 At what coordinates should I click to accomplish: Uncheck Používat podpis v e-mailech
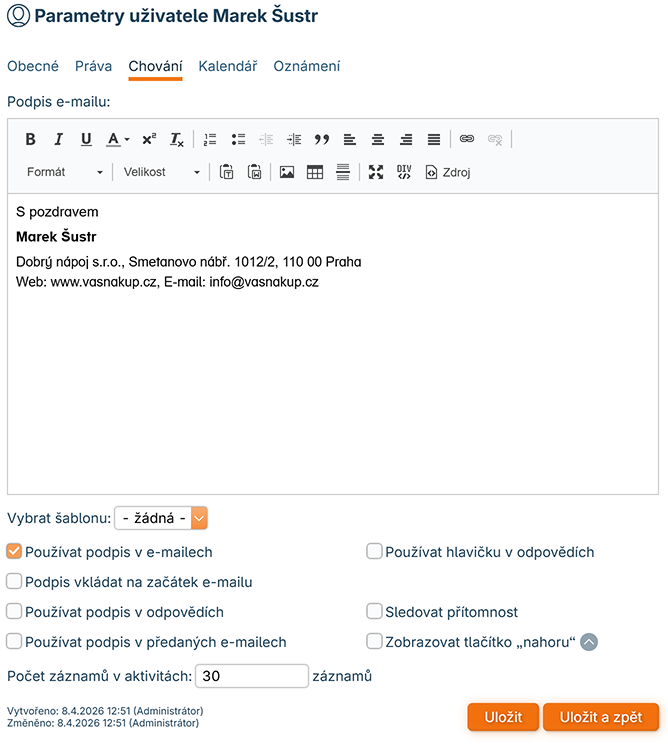point(14,551)
